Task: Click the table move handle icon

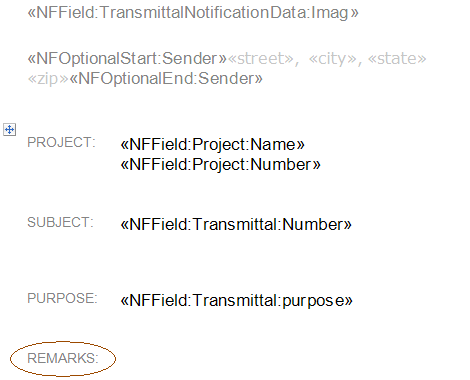Action: click(x=9, y=129)
